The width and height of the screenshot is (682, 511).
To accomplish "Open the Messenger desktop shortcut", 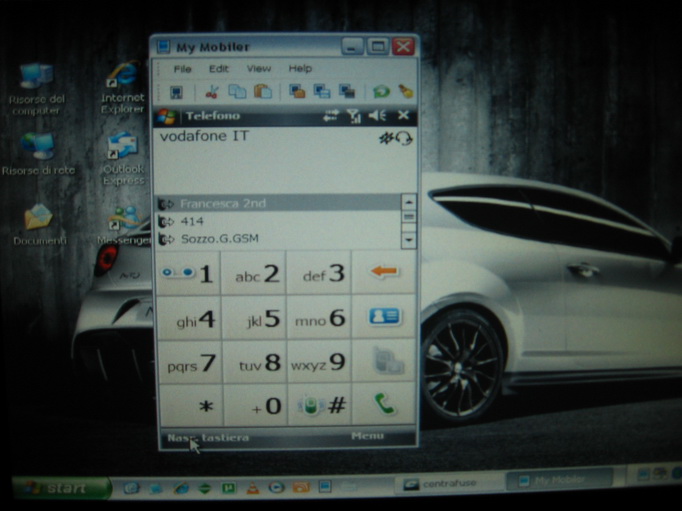I will click(124, 225).
